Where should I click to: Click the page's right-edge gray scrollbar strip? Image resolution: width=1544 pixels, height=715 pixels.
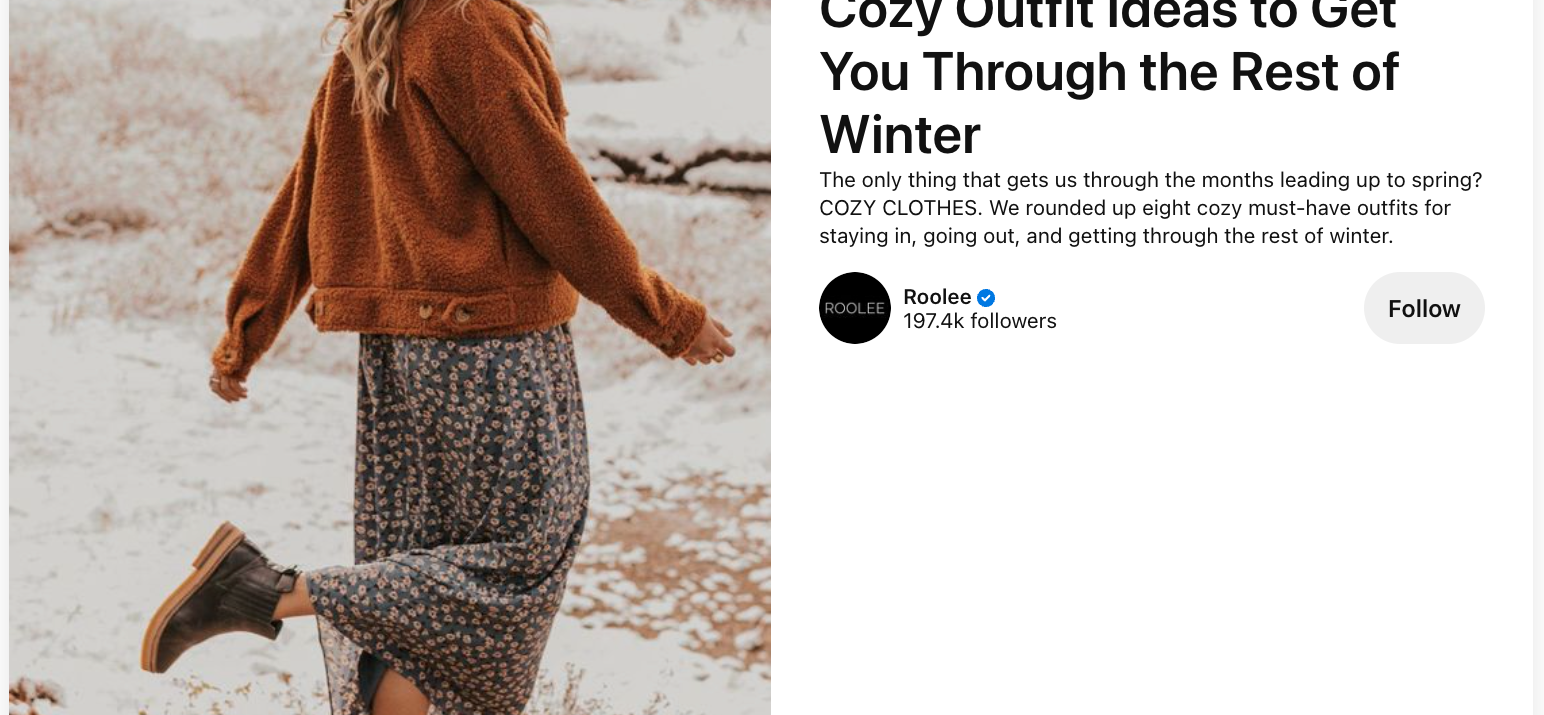[x=1538, y=357]
